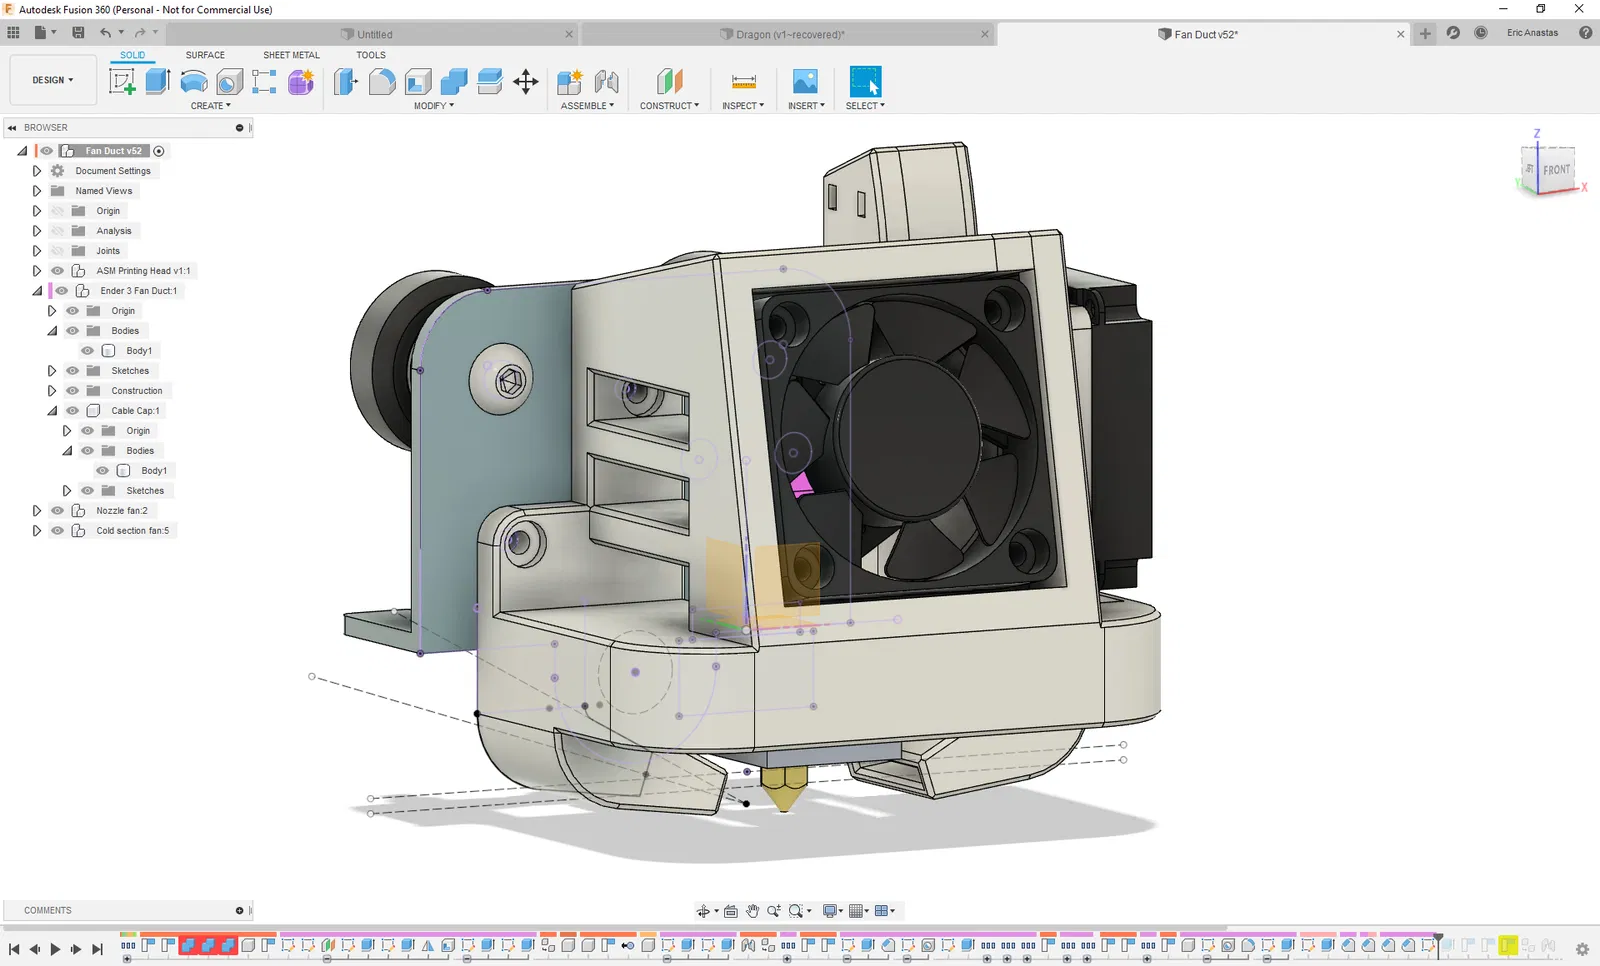Viewport: 1600px width, 966px height.
Task: Select the Create Sketch tool
Action: (122, 82)
